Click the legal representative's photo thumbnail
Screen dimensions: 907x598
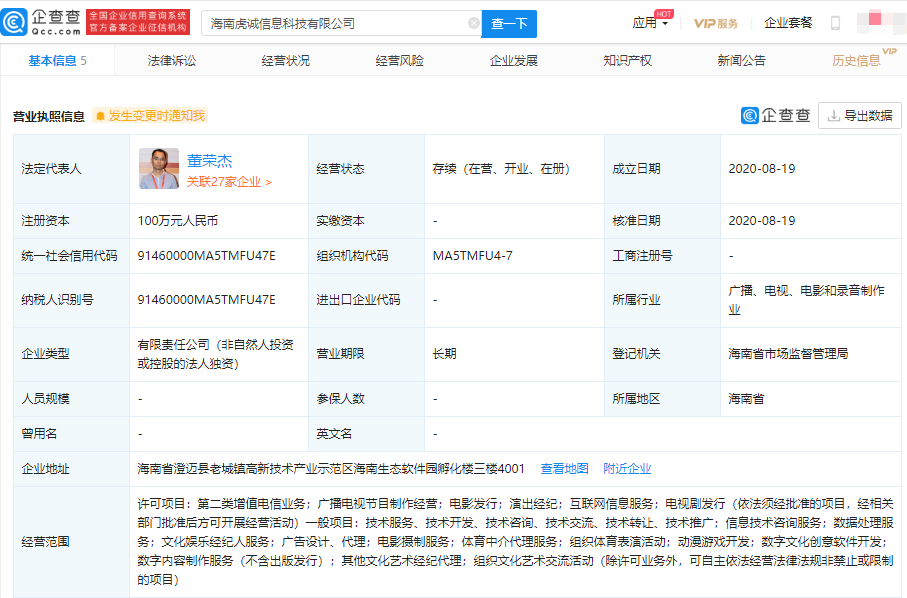(159, 169)
